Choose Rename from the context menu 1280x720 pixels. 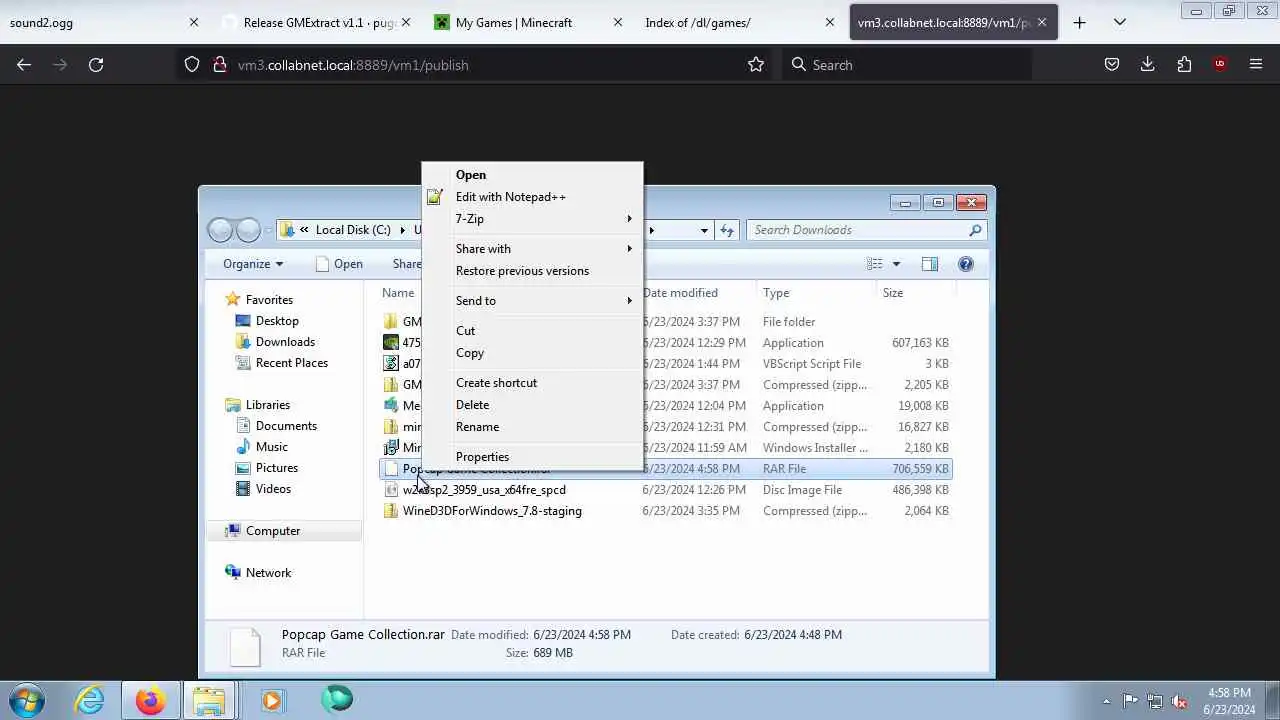click(533, 427)
